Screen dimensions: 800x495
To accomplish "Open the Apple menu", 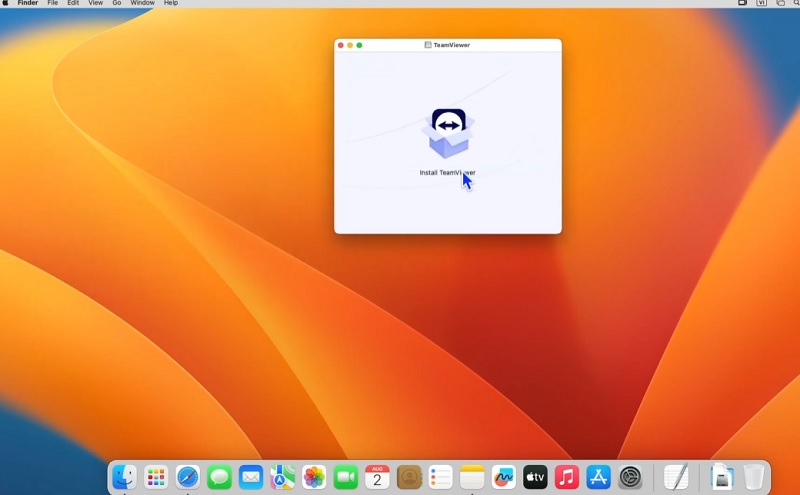I will 5,3.
